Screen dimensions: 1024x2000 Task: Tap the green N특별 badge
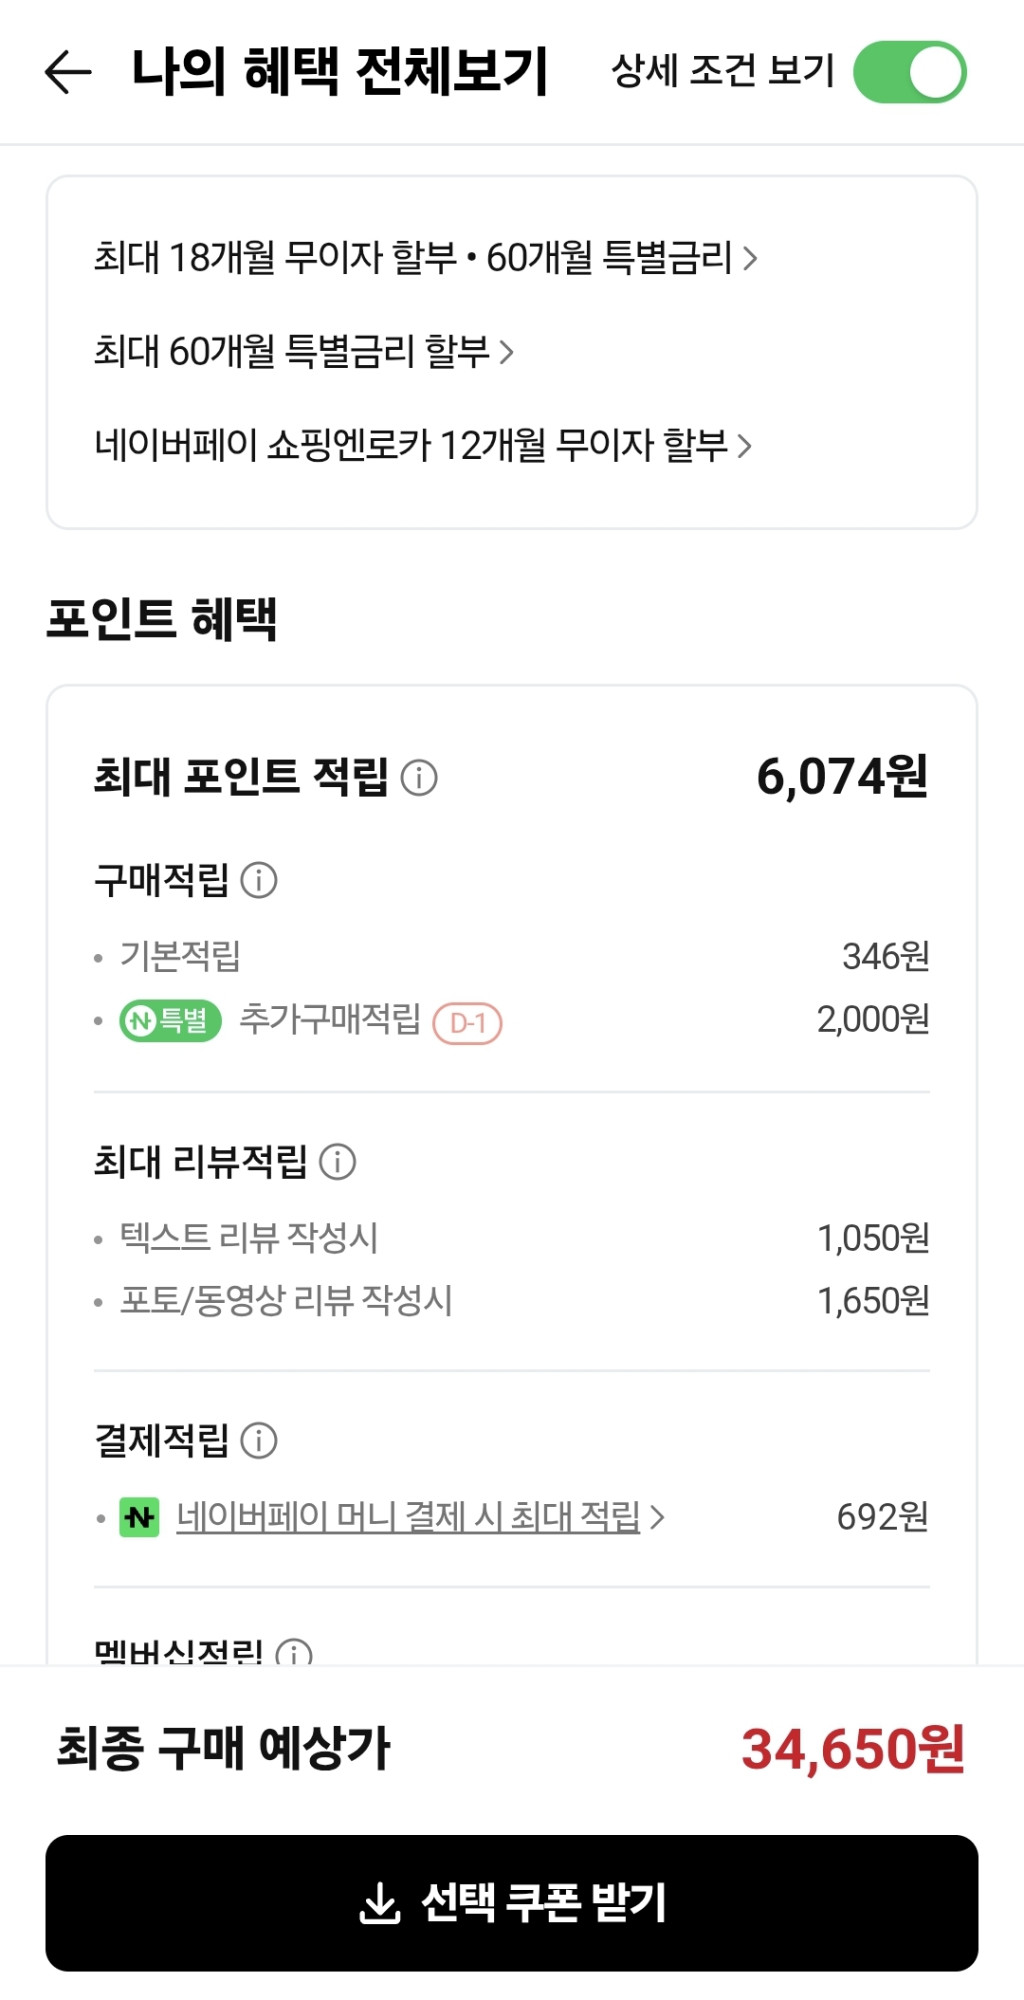coord(170,1021)
